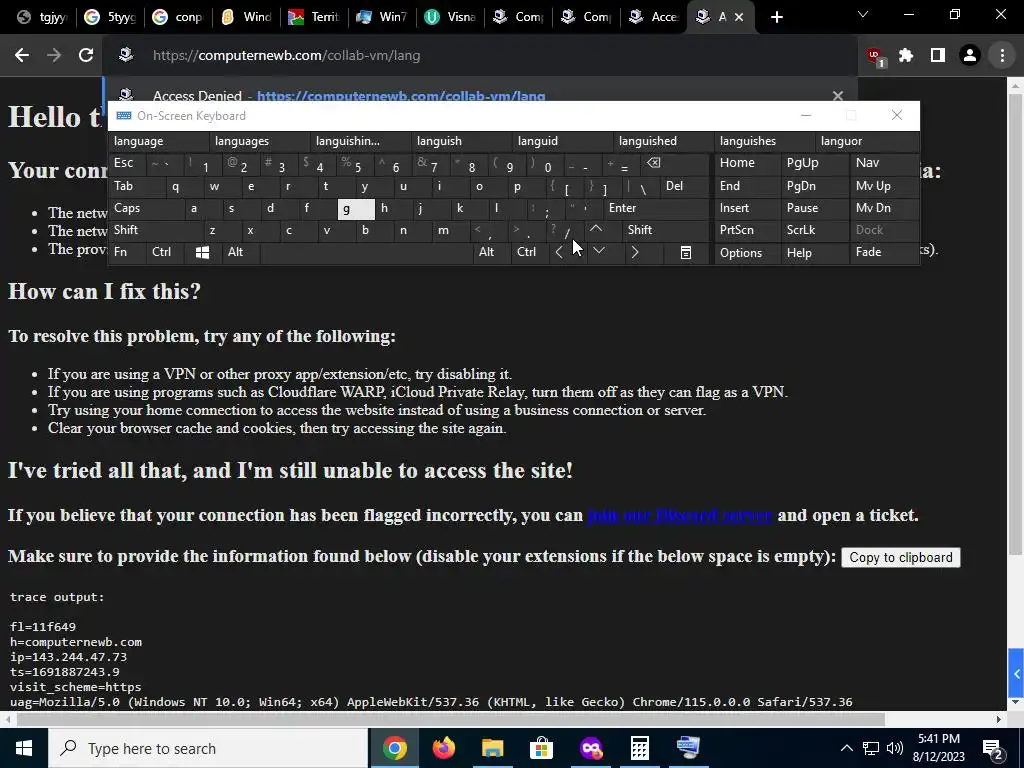The height and width of the screenshot is (768, 1024).
Task: Toggle the left Shift key on keyboard
Action: [154, 230]
